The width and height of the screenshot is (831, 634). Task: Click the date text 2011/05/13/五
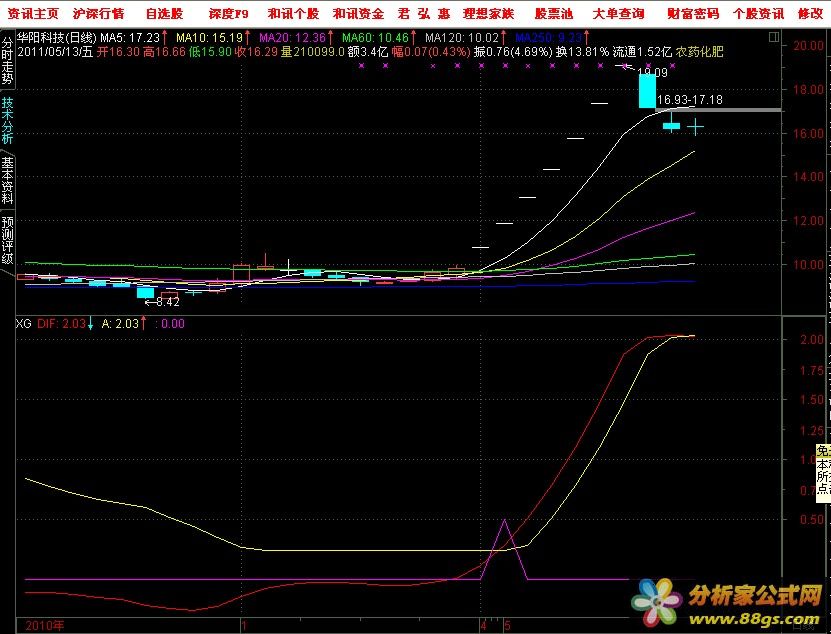coord(55,52)
